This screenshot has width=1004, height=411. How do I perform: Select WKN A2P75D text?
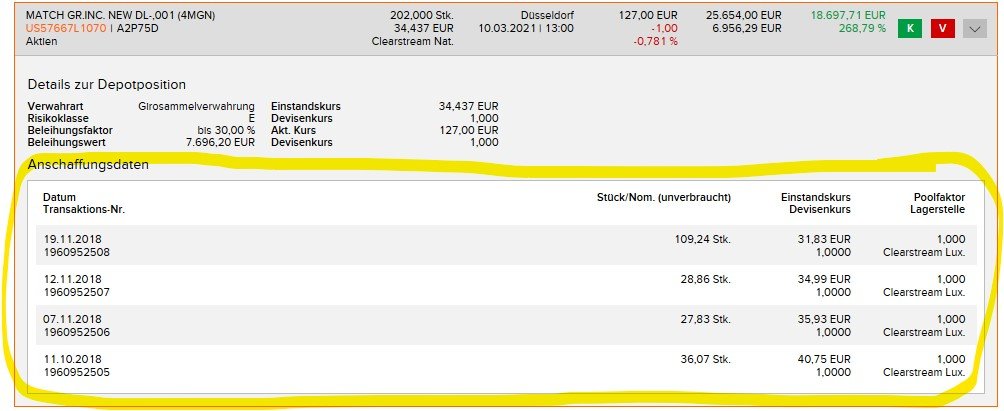pyautogui.click(x=140, y=28)
